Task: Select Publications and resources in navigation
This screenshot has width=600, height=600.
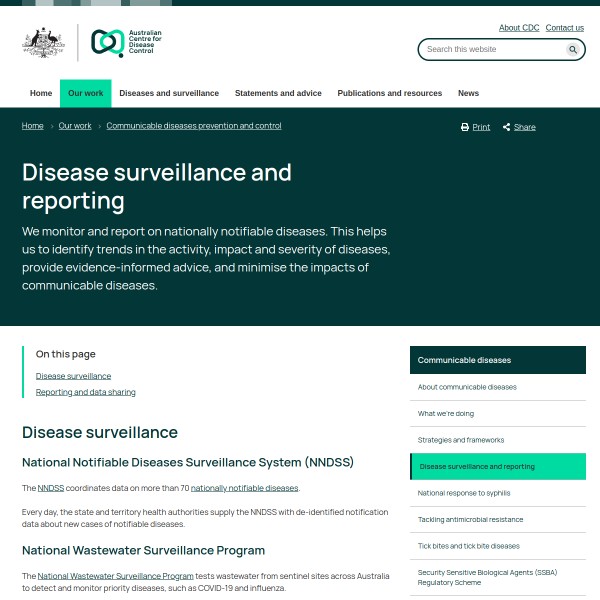Action: (x=390, y=93)
